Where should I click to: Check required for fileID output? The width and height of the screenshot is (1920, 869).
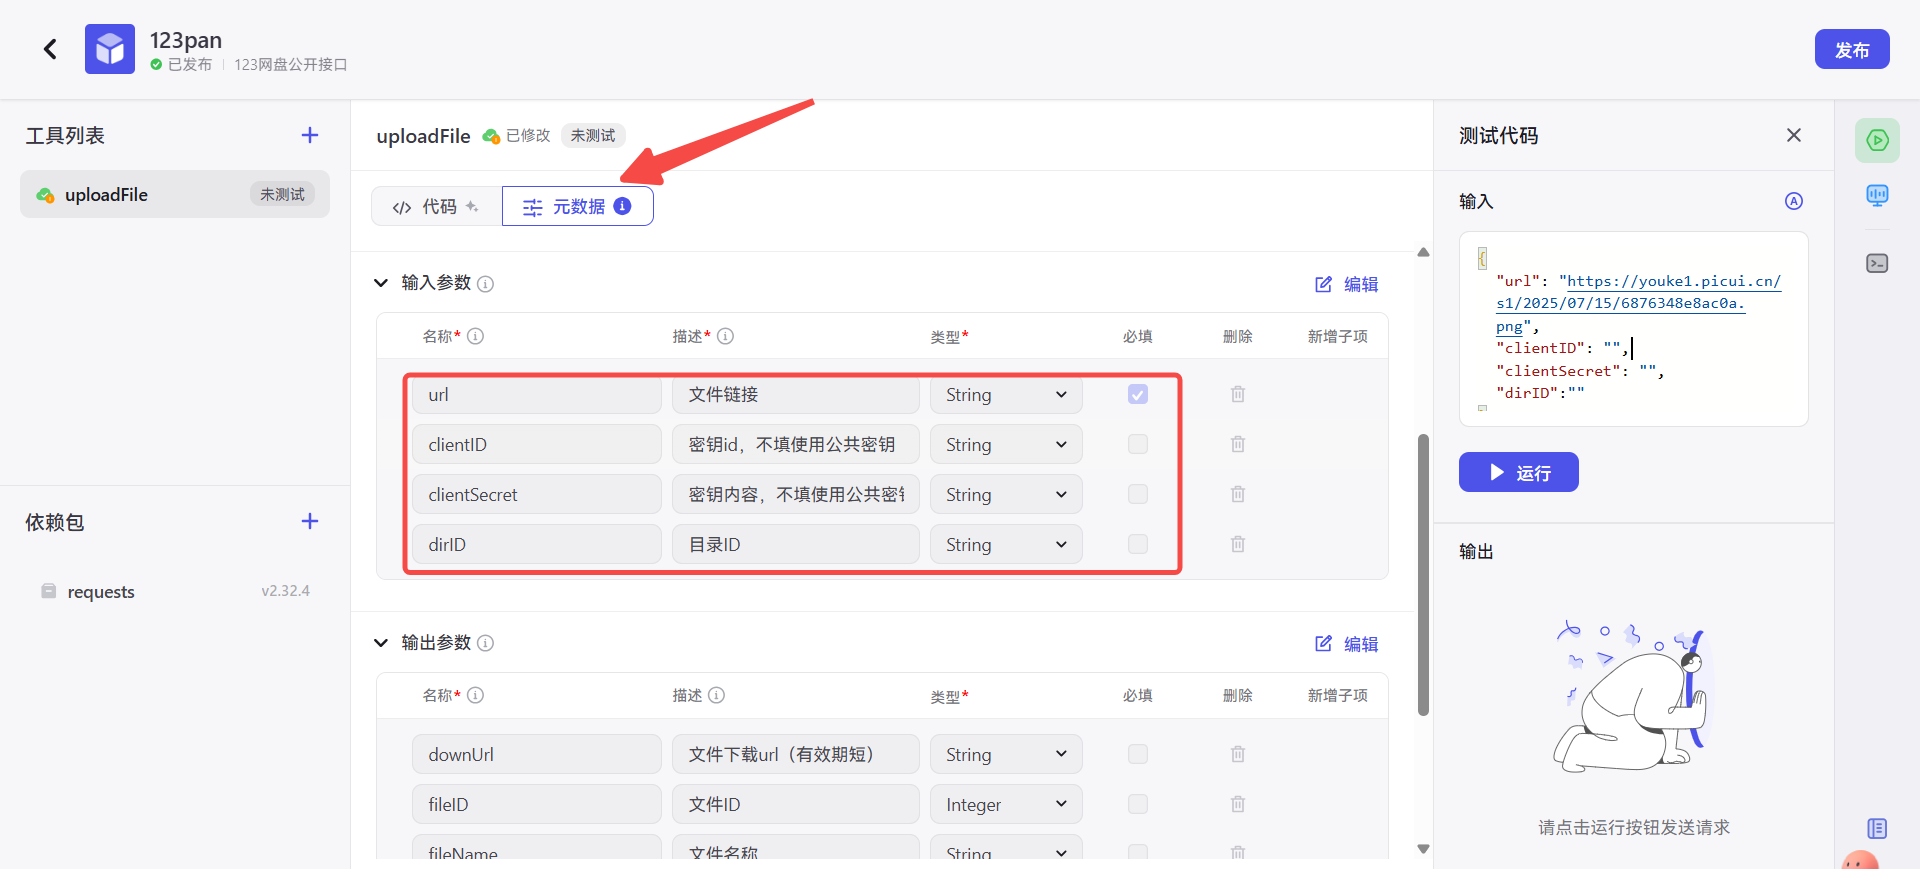(1138, 804)
